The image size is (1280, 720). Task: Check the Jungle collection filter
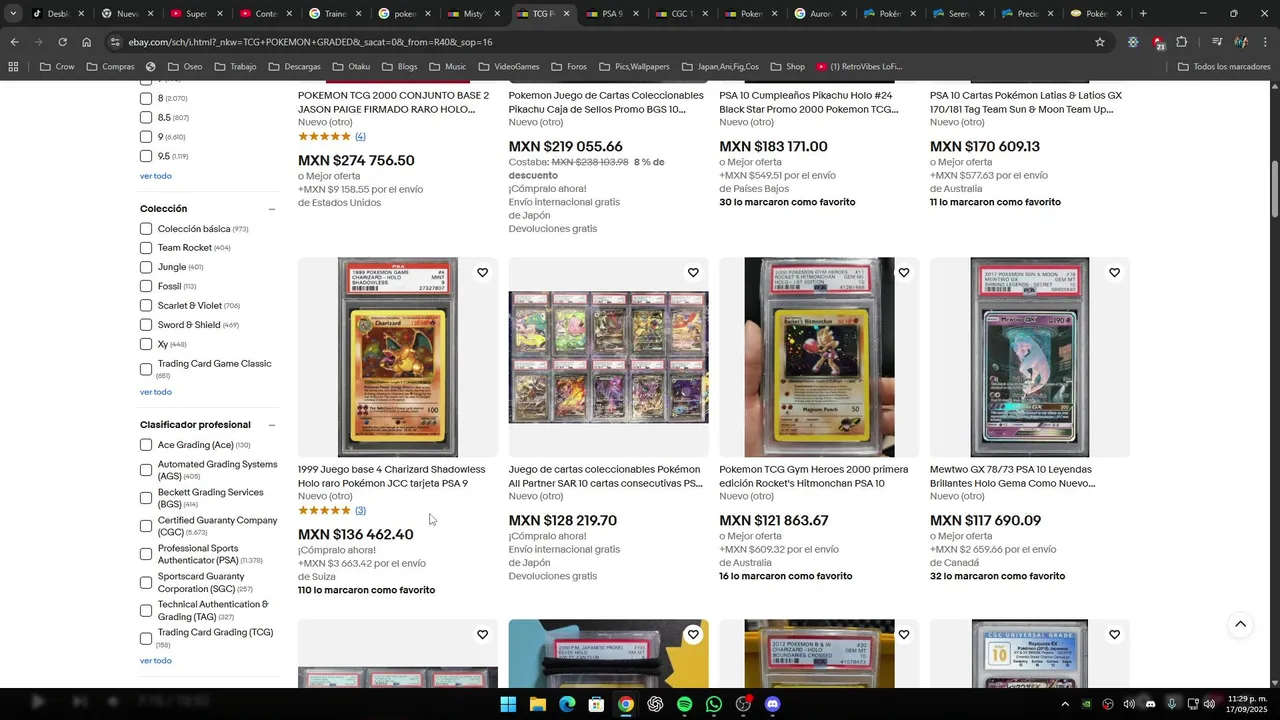(x=146, y=267)
